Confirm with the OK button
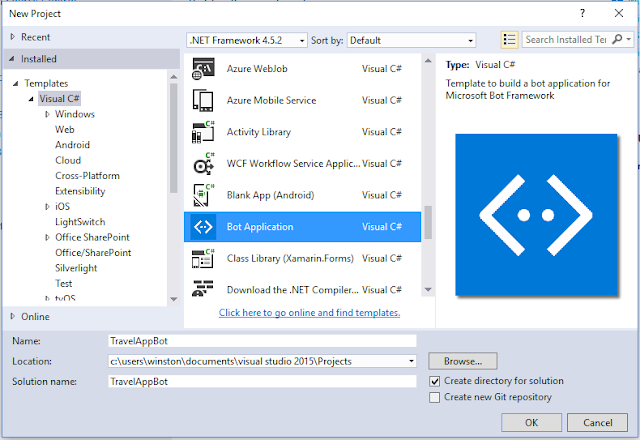640x440 pixels. [x=531, y=422]
